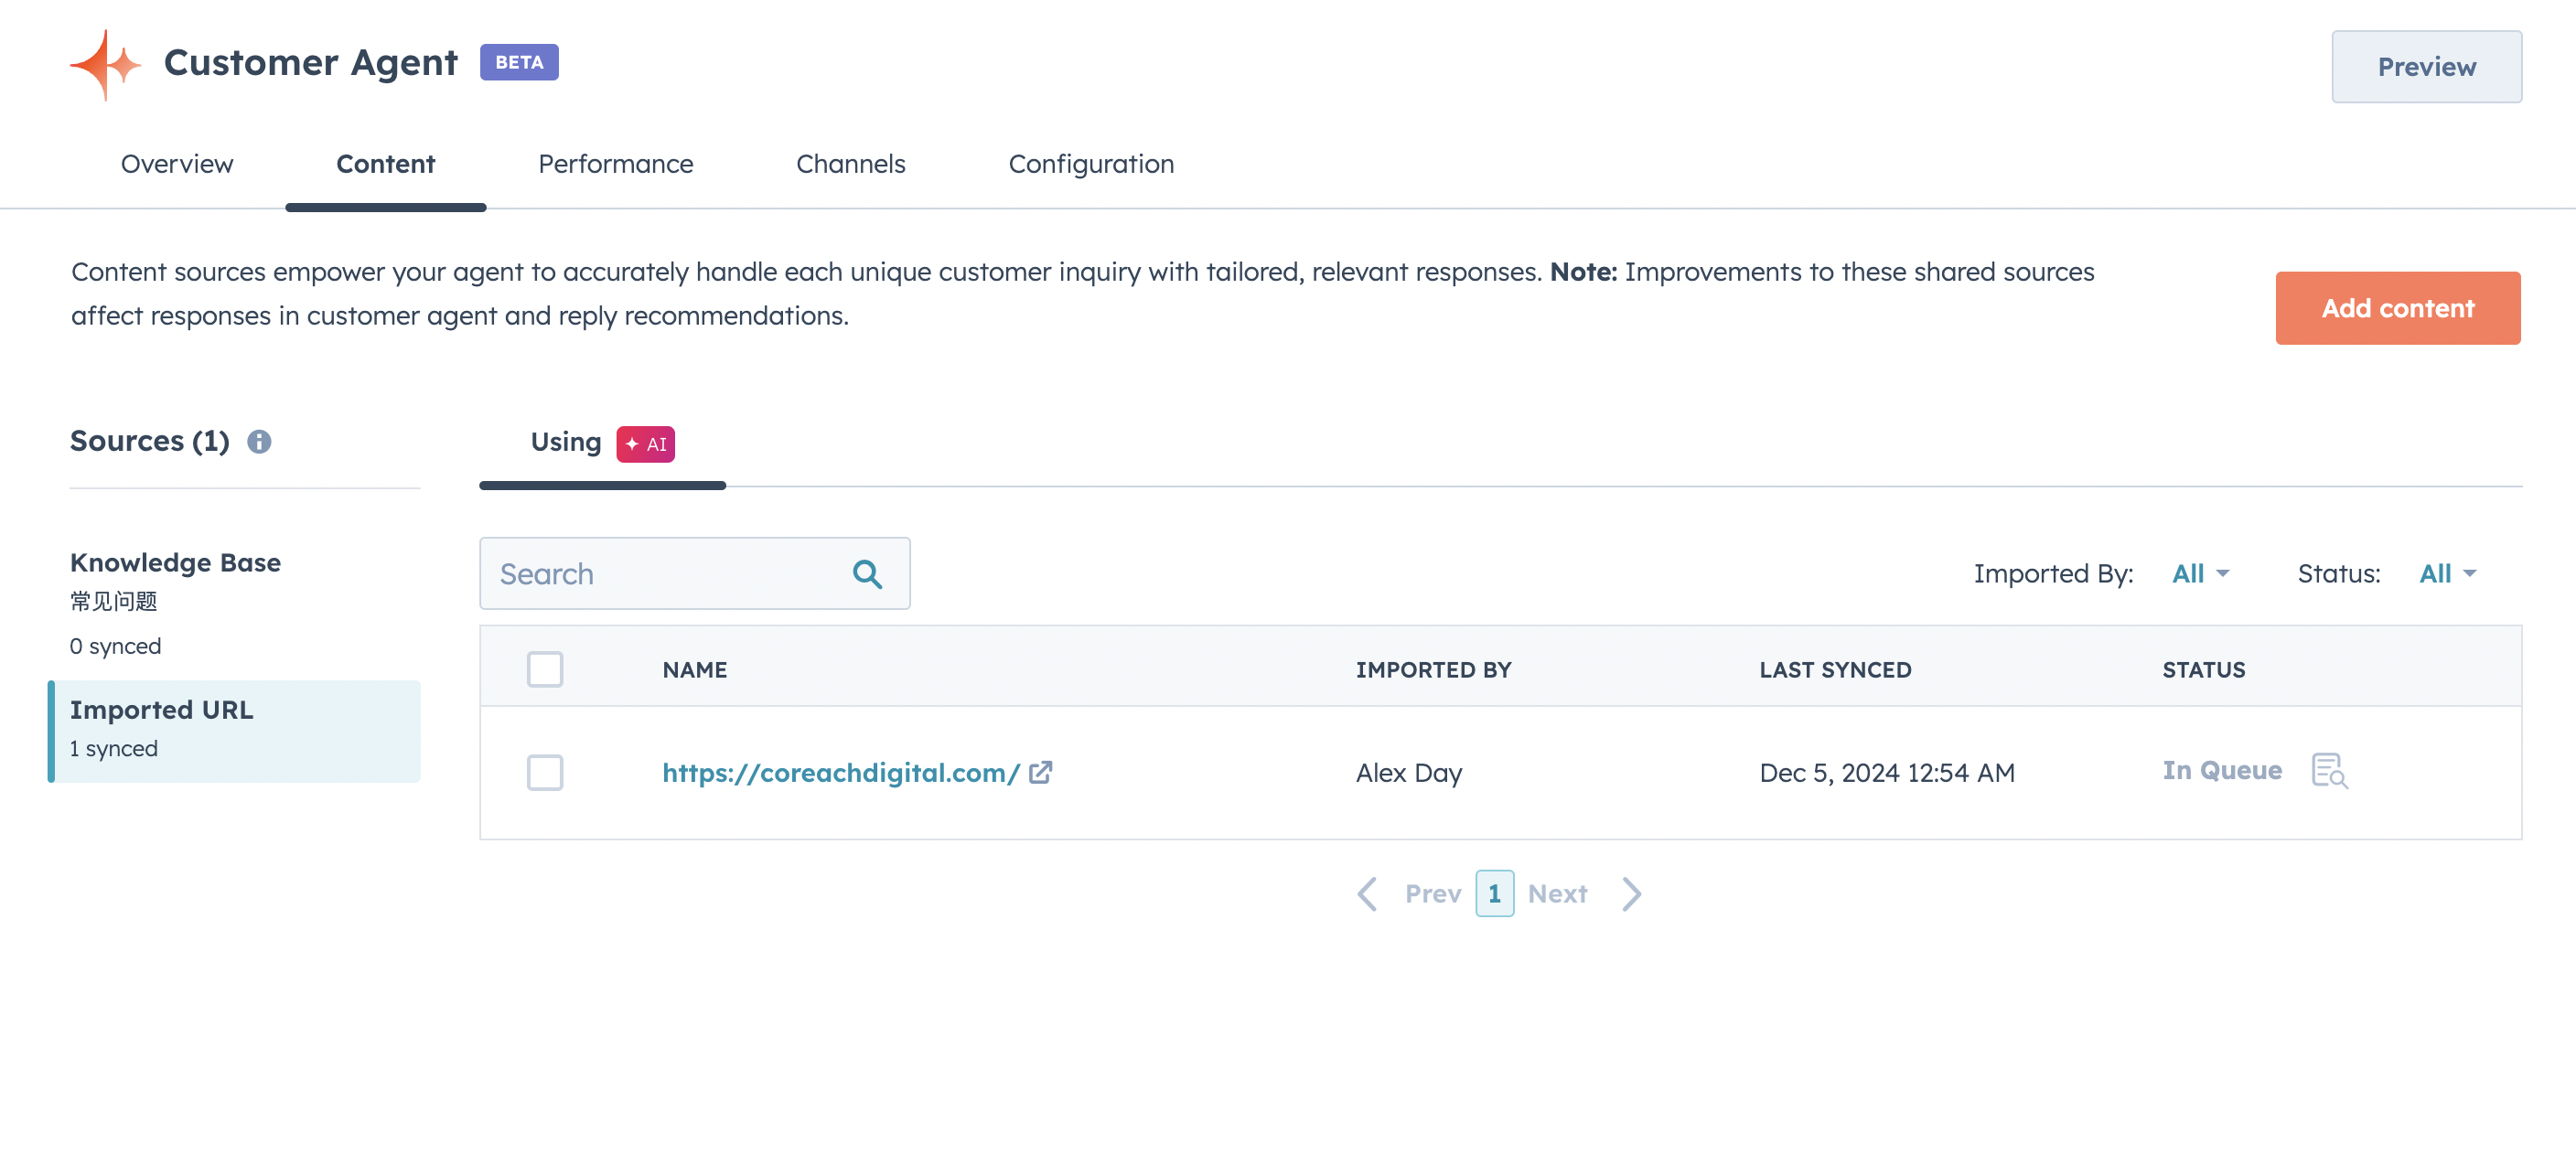Check the coreachdigital.com row checkbox
The image size is (2576, 1176).
point(545,773)
